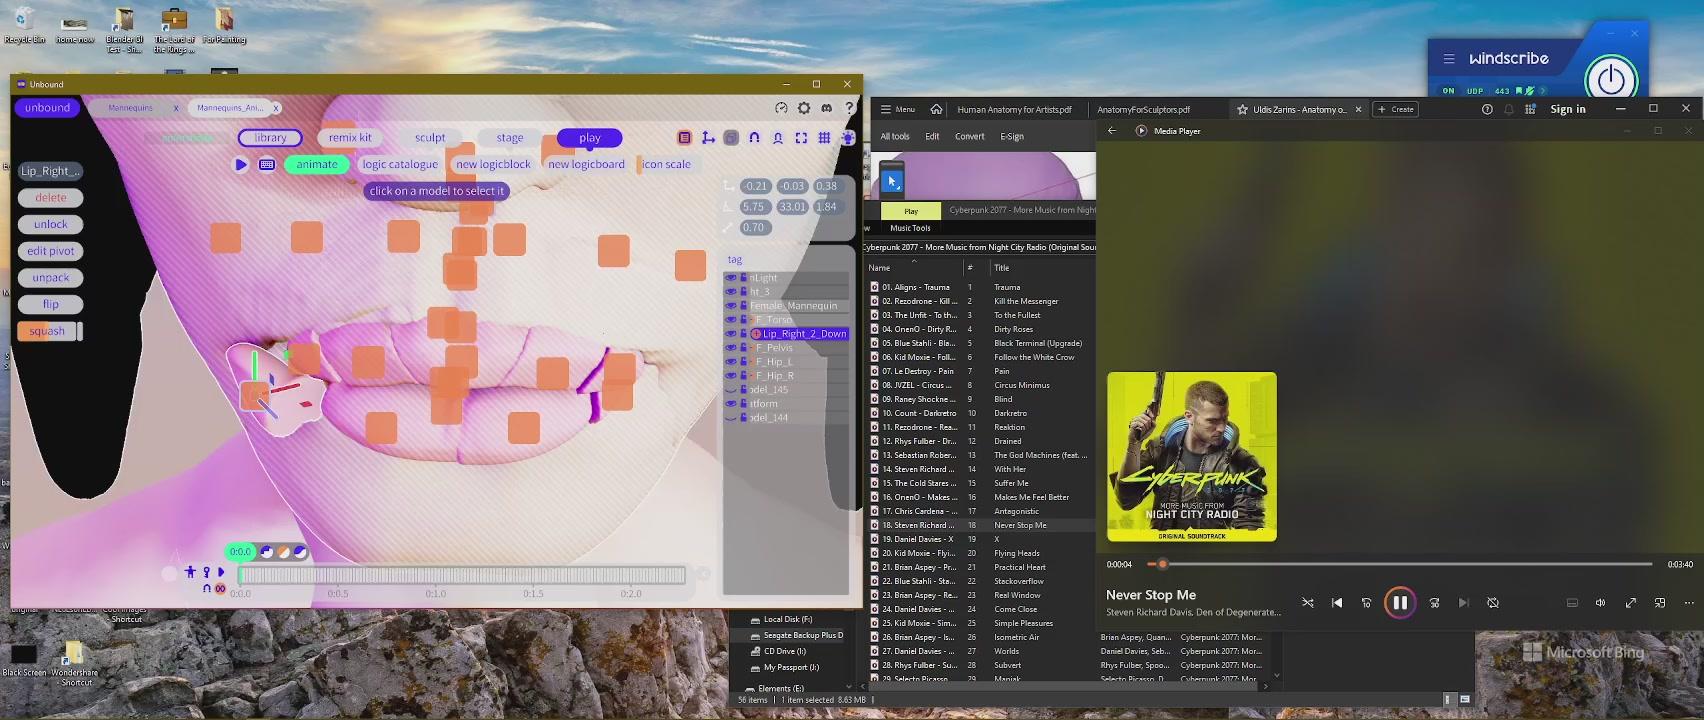This screenshot has width=1704, height=720.
Task: Click the animation timeline track at 0:1.0
Action: click(436, 575)
